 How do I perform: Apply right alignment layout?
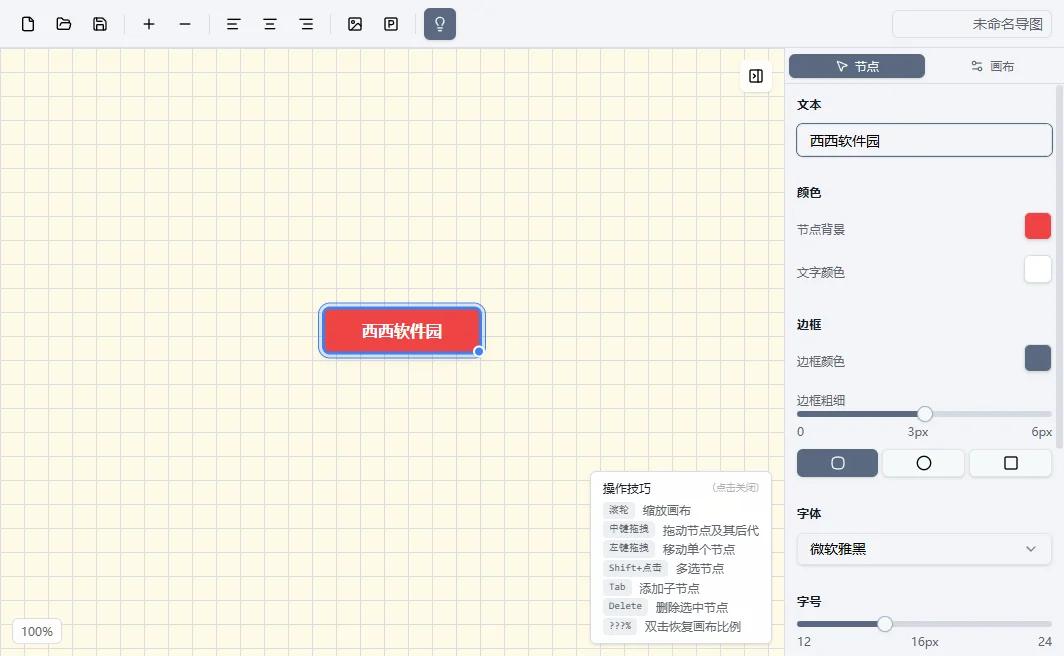[306, 24]
